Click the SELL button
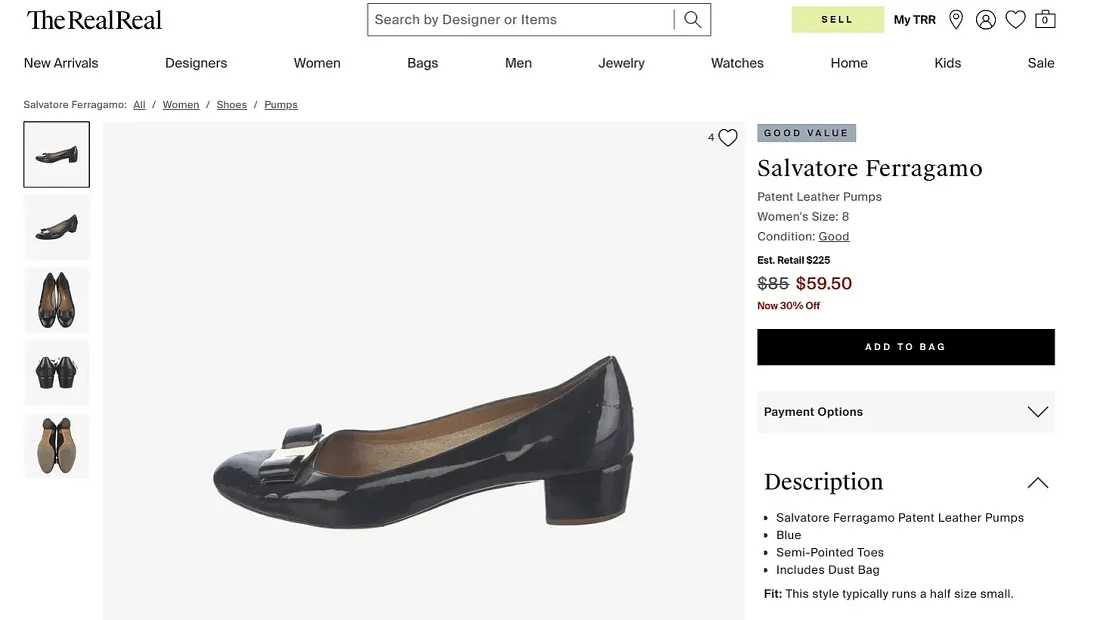This screenshot has height=620, width=1100. coord(838,20)
